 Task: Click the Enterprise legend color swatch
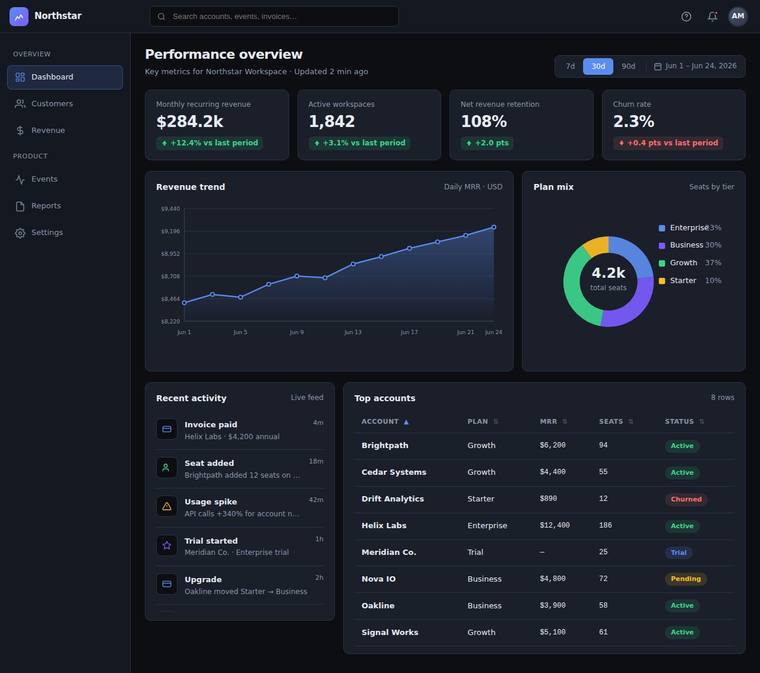click(662, 228)
